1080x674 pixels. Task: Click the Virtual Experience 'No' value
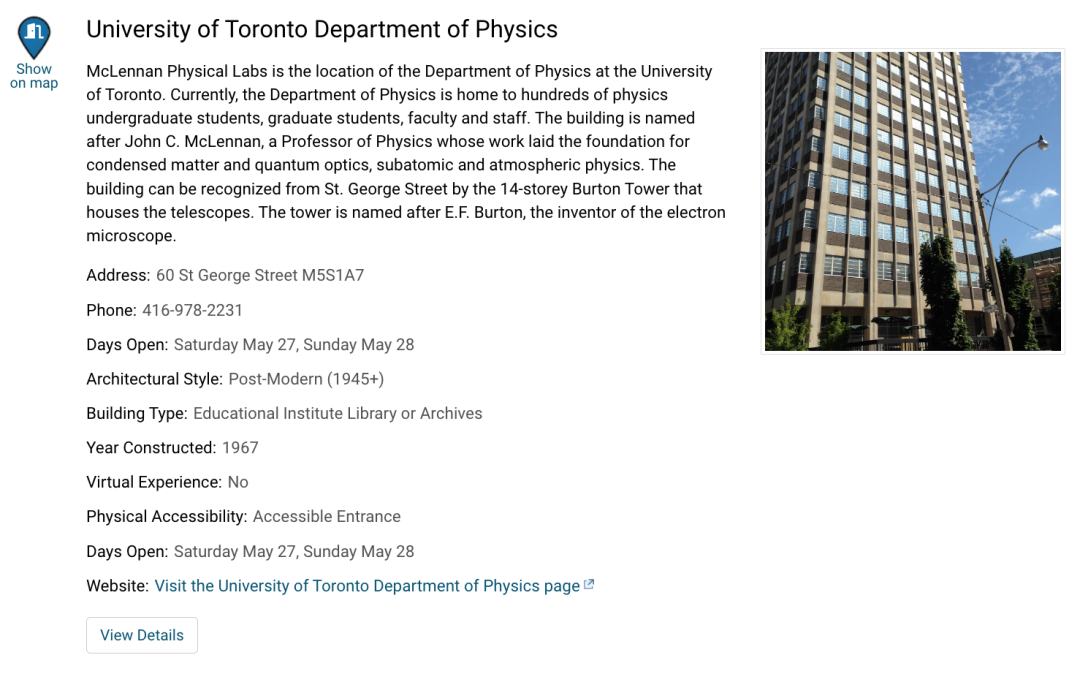pyautogui.click(x=238, y=482)
